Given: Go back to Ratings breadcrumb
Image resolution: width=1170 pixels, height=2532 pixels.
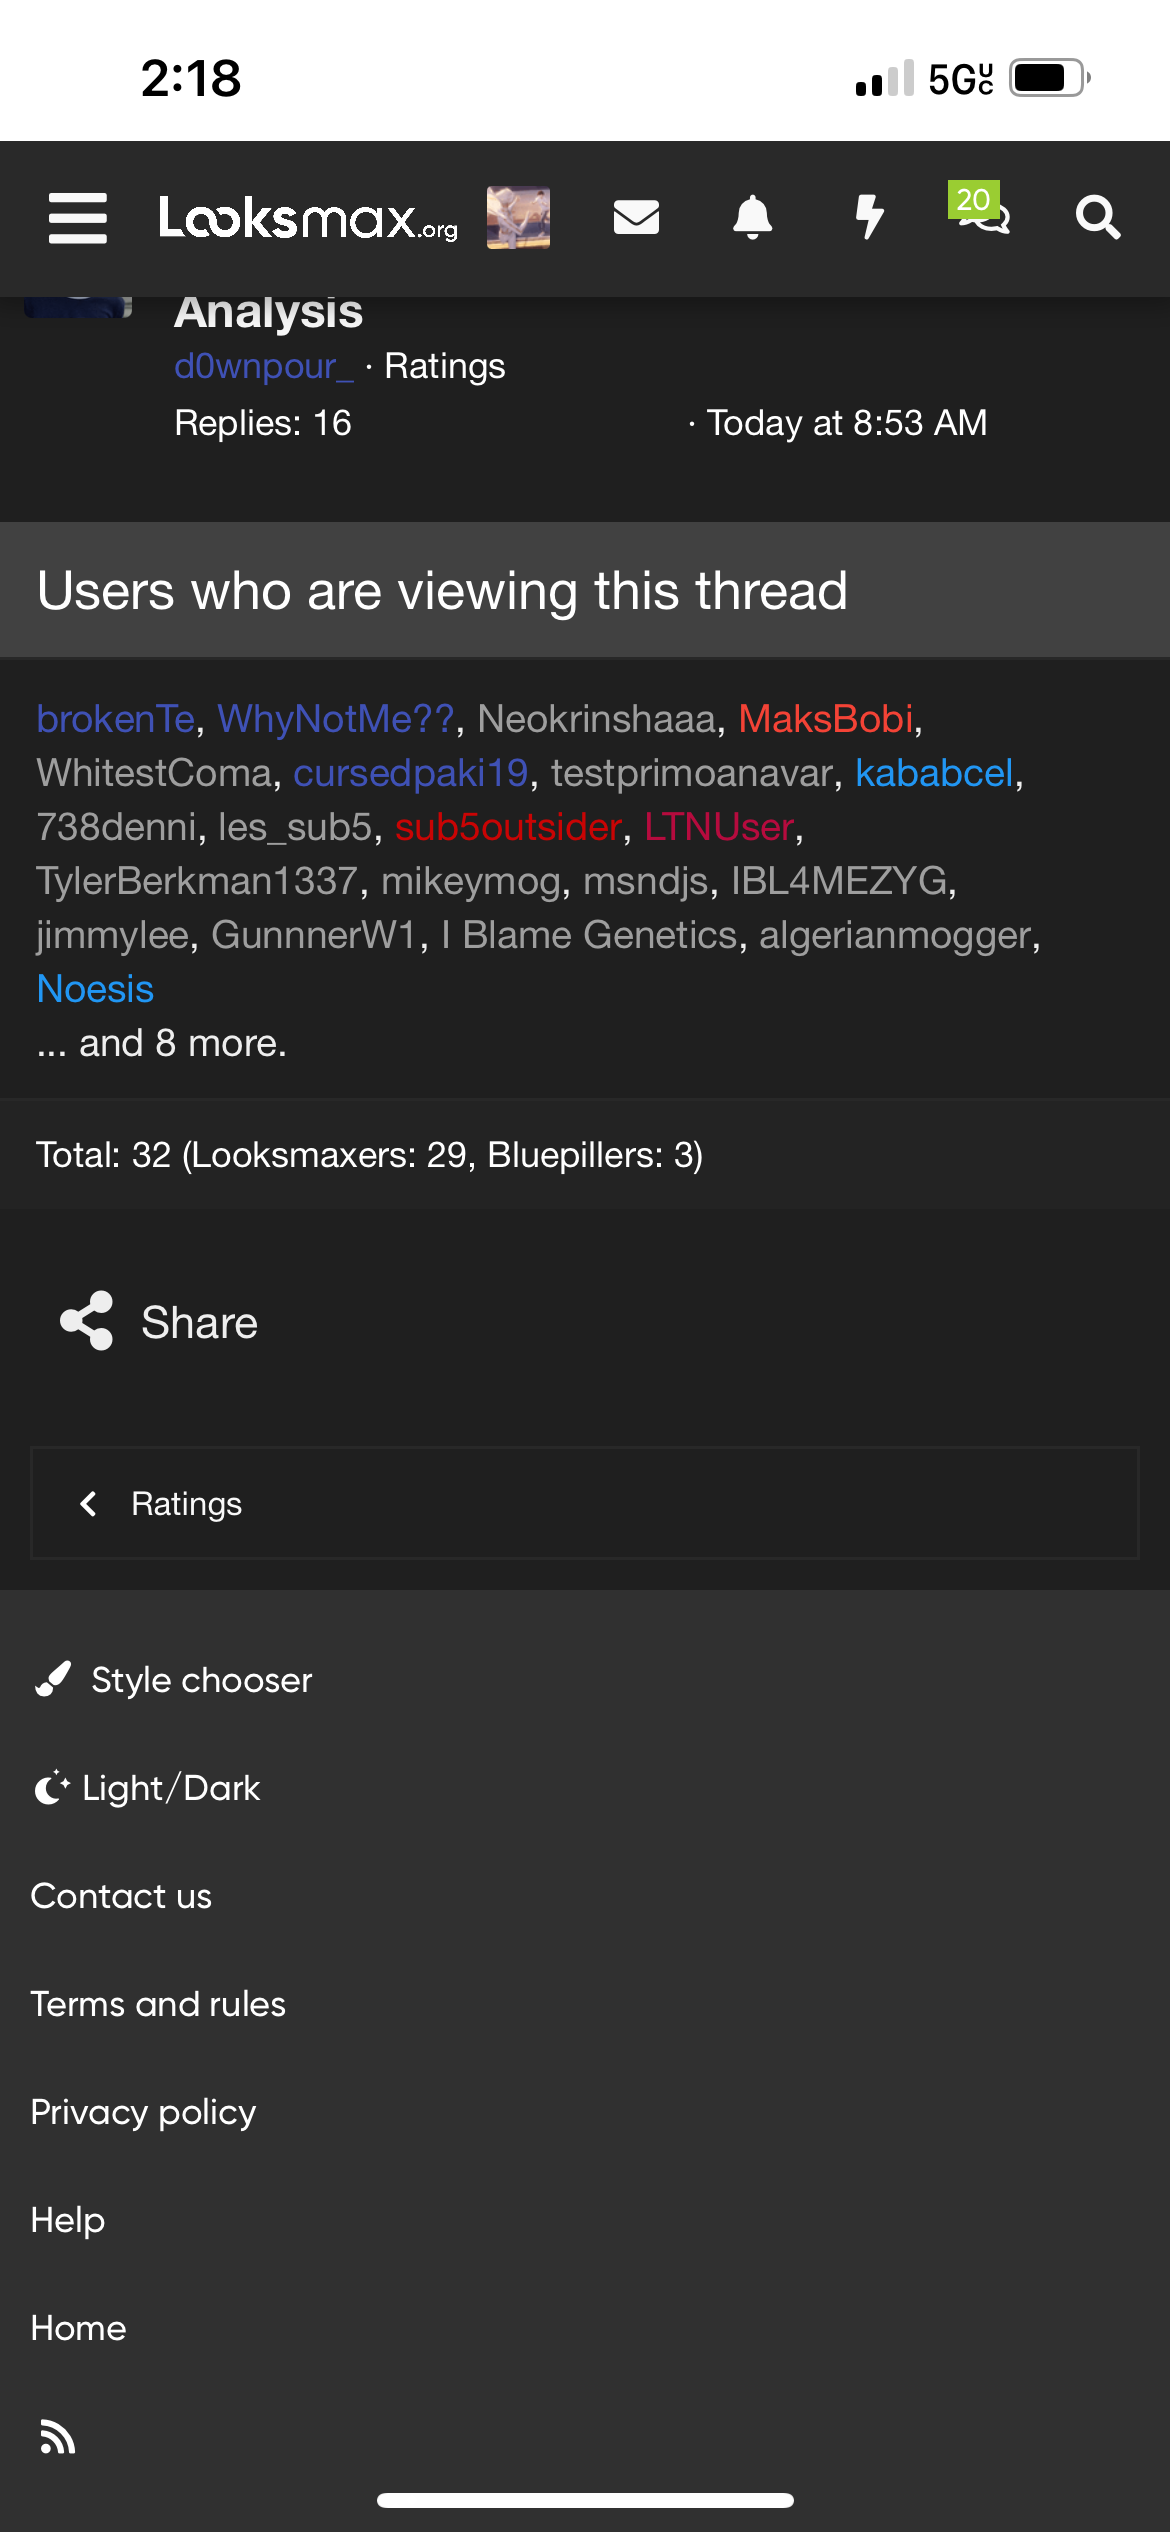Looking at the screenshot, I should (186, 1504).
